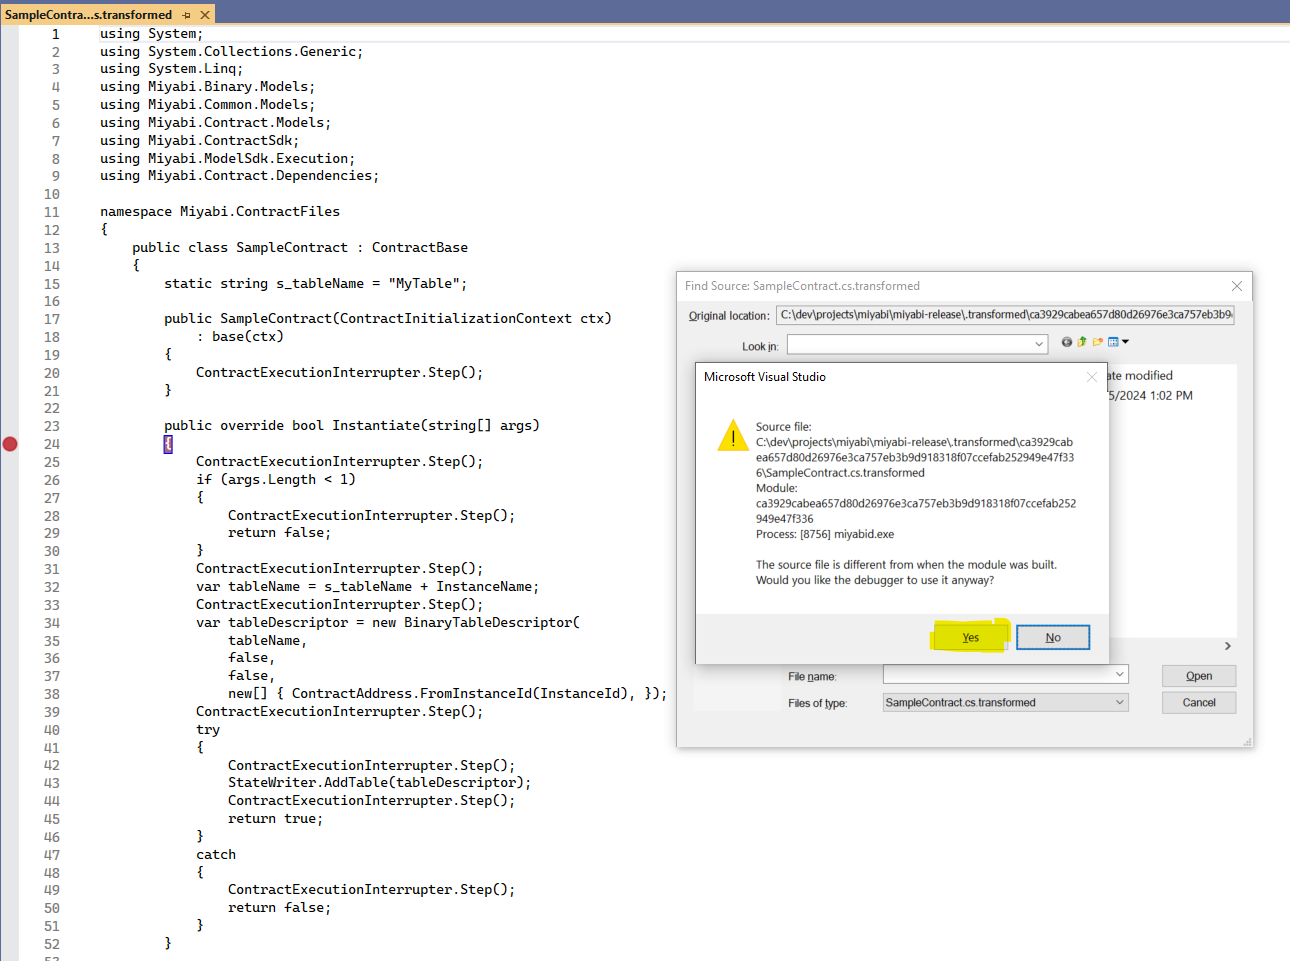Click 'var tableName = s_tableName + InstanceName;' line

pos(368,587)
